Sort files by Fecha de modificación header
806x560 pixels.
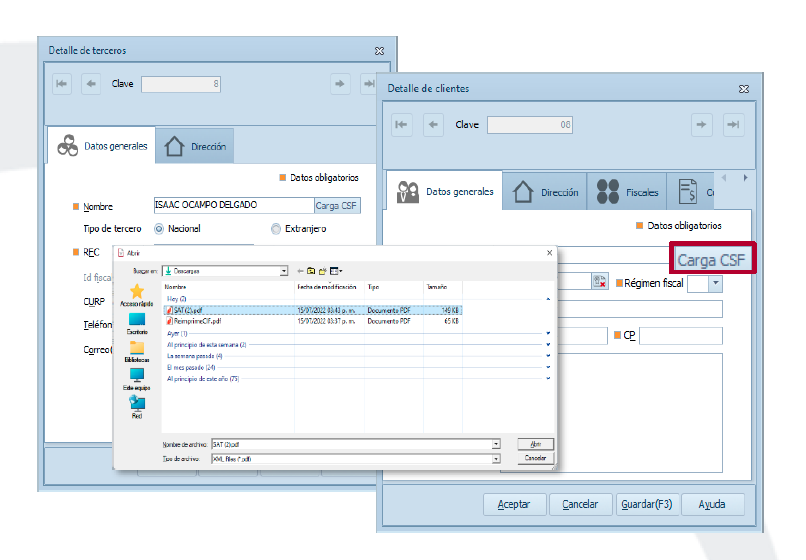pos(329,287)
